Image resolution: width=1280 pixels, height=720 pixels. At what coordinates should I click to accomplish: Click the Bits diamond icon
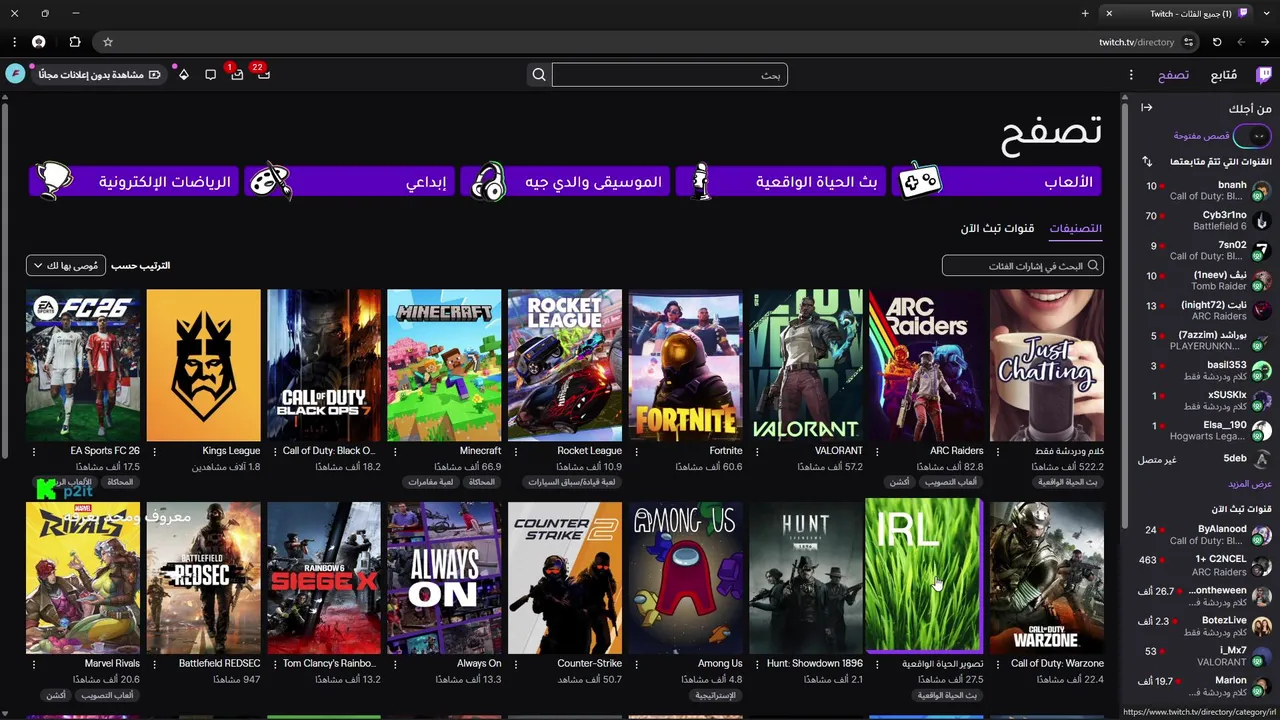(184, 75)
